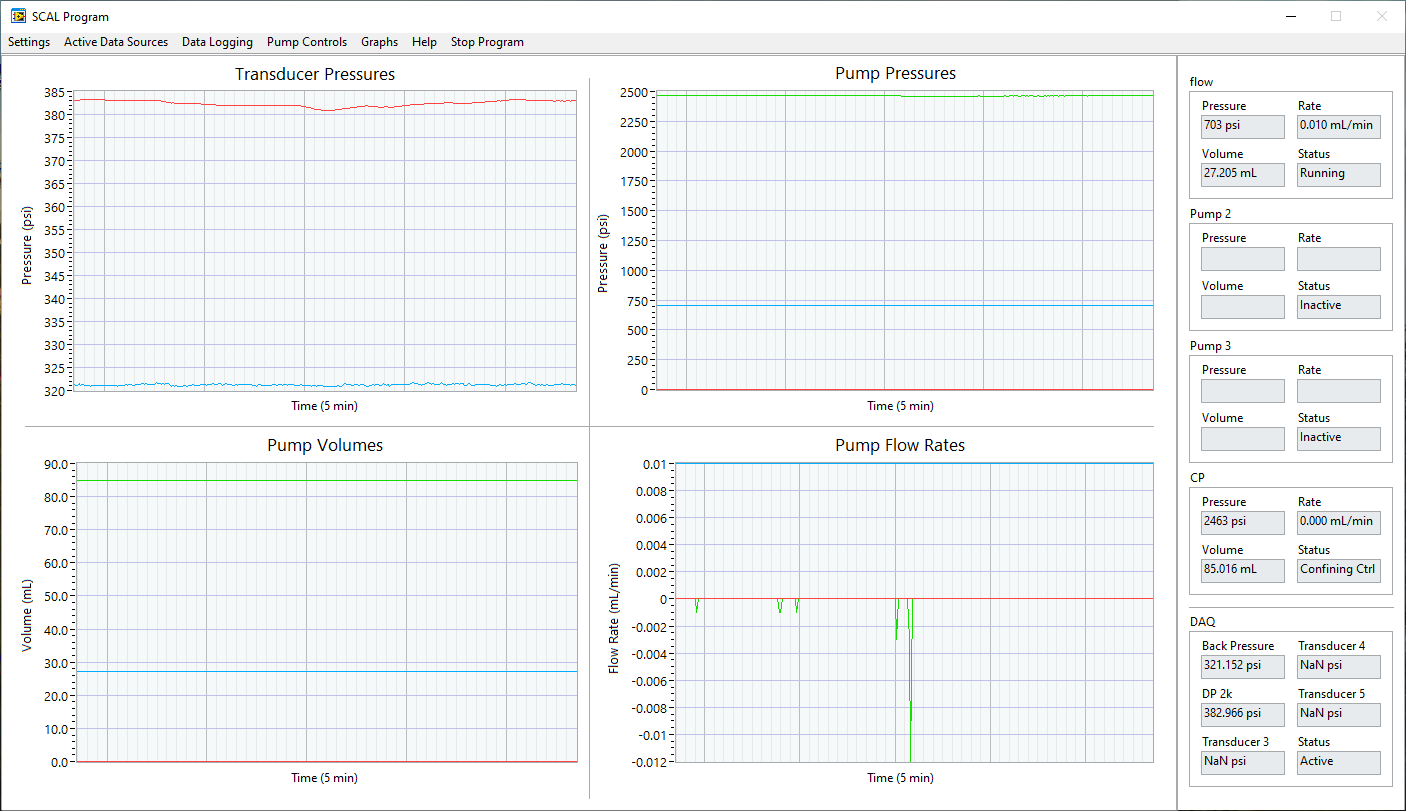The width and height of the screenshot is (1406, 811).
Task: Select the flow pump Pressure field
Action: pos(1242,126)
